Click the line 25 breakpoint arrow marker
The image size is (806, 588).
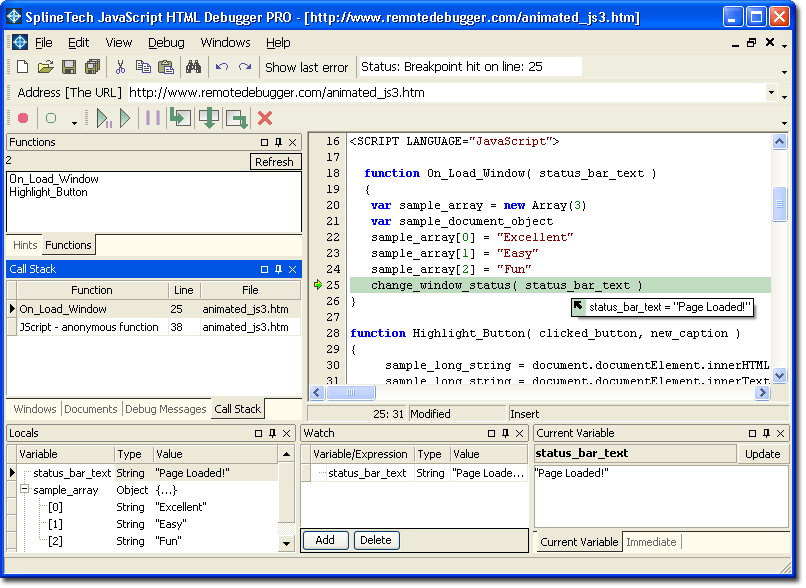coord(318,285)
